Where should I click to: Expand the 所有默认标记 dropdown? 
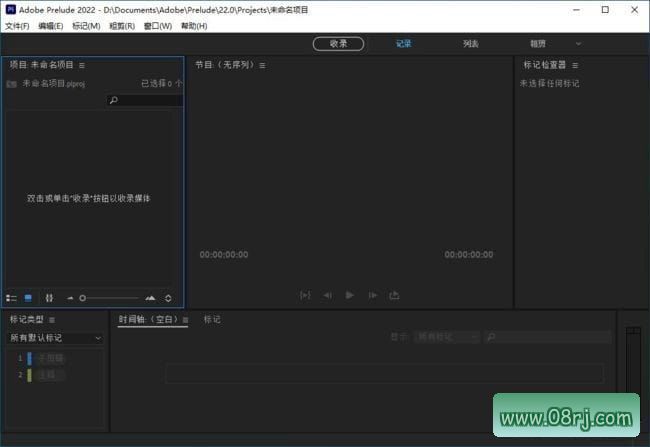click(x=55, y=338)
